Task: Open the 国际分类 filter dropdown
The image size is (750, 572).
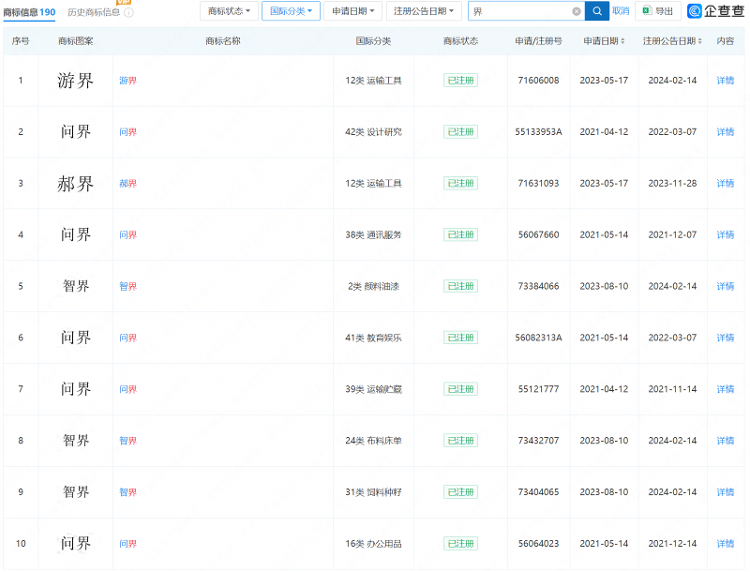Action: click(291, 11)
